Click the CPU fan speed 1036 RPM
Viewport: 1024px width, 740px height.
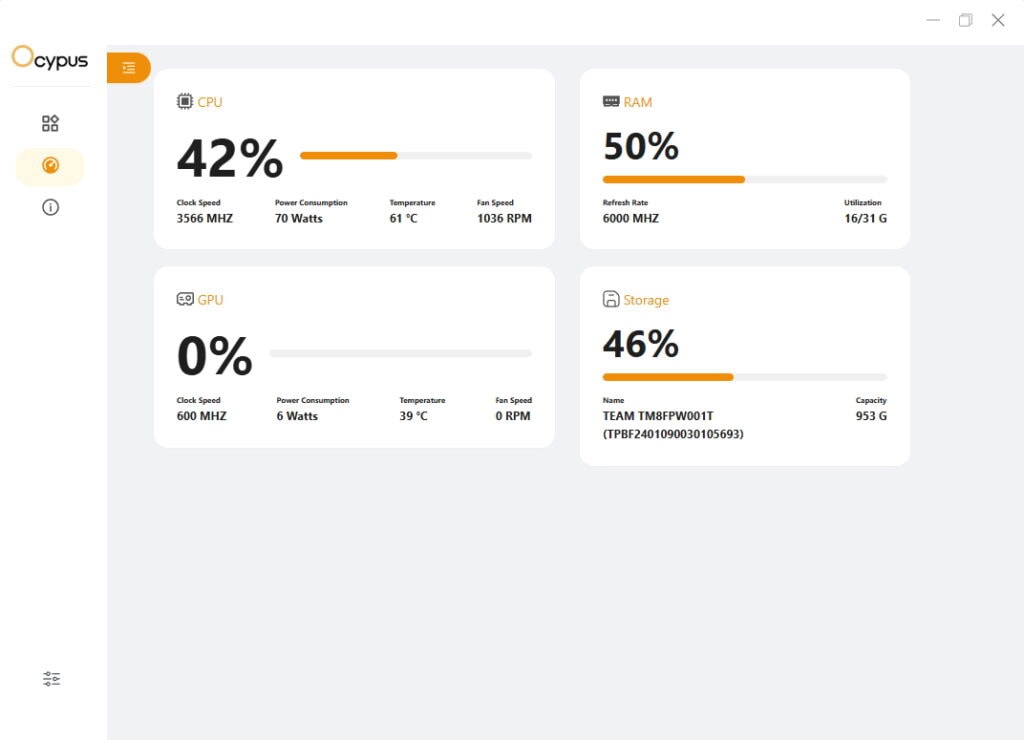(504, 218)
